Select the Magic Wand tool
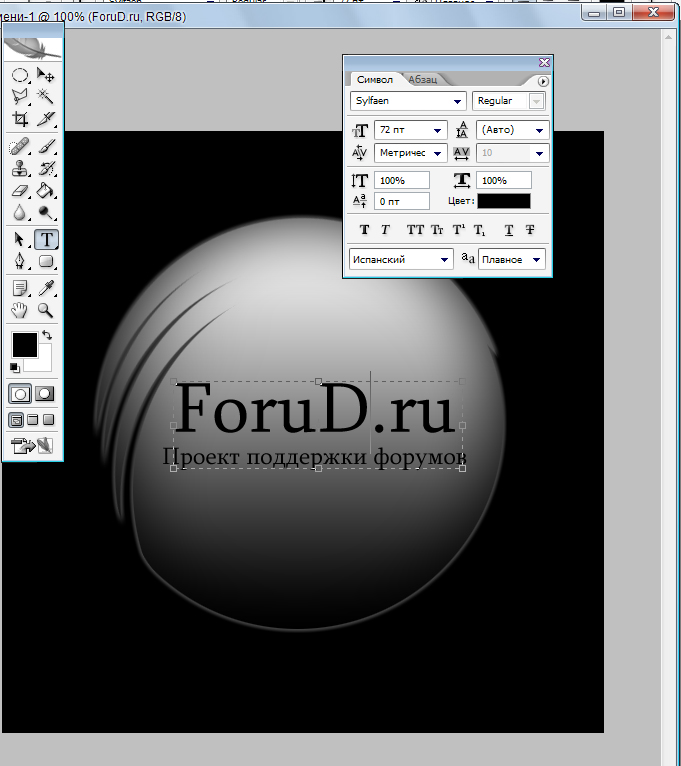The image size is (681, 766). [x=46, y=96]
